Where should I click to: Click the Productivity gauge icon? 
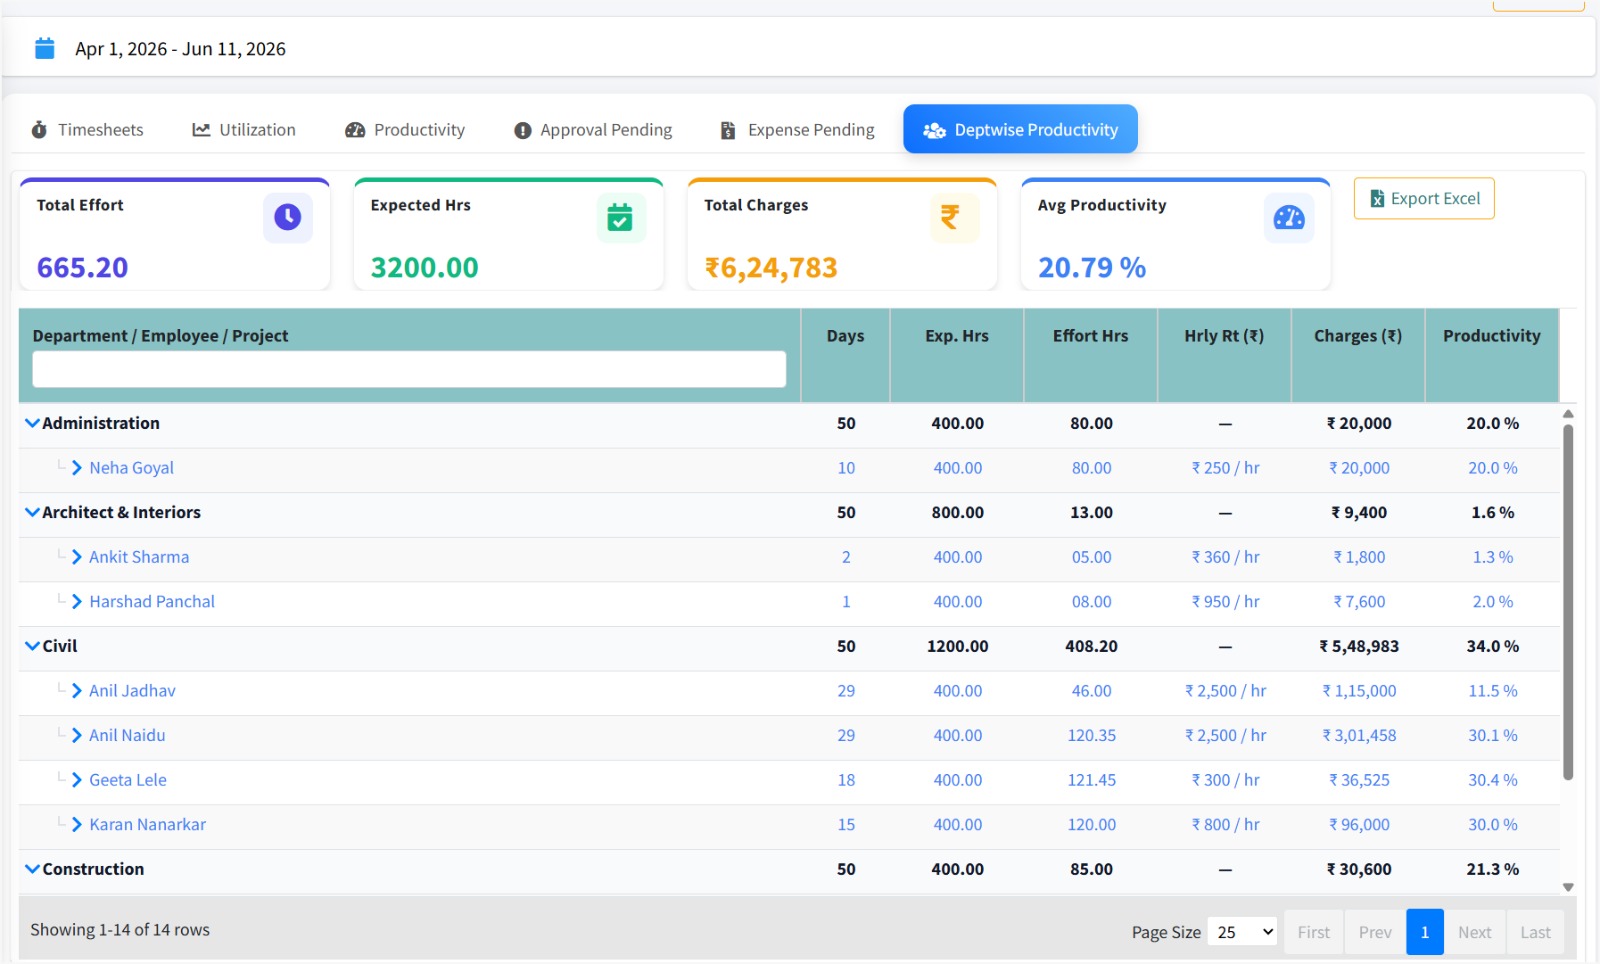point(355,130)
